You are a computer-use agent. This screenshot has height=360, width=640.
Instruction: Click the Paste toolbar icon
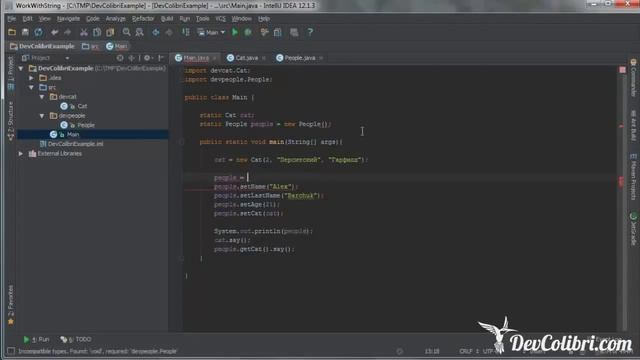tap(110, 32)
